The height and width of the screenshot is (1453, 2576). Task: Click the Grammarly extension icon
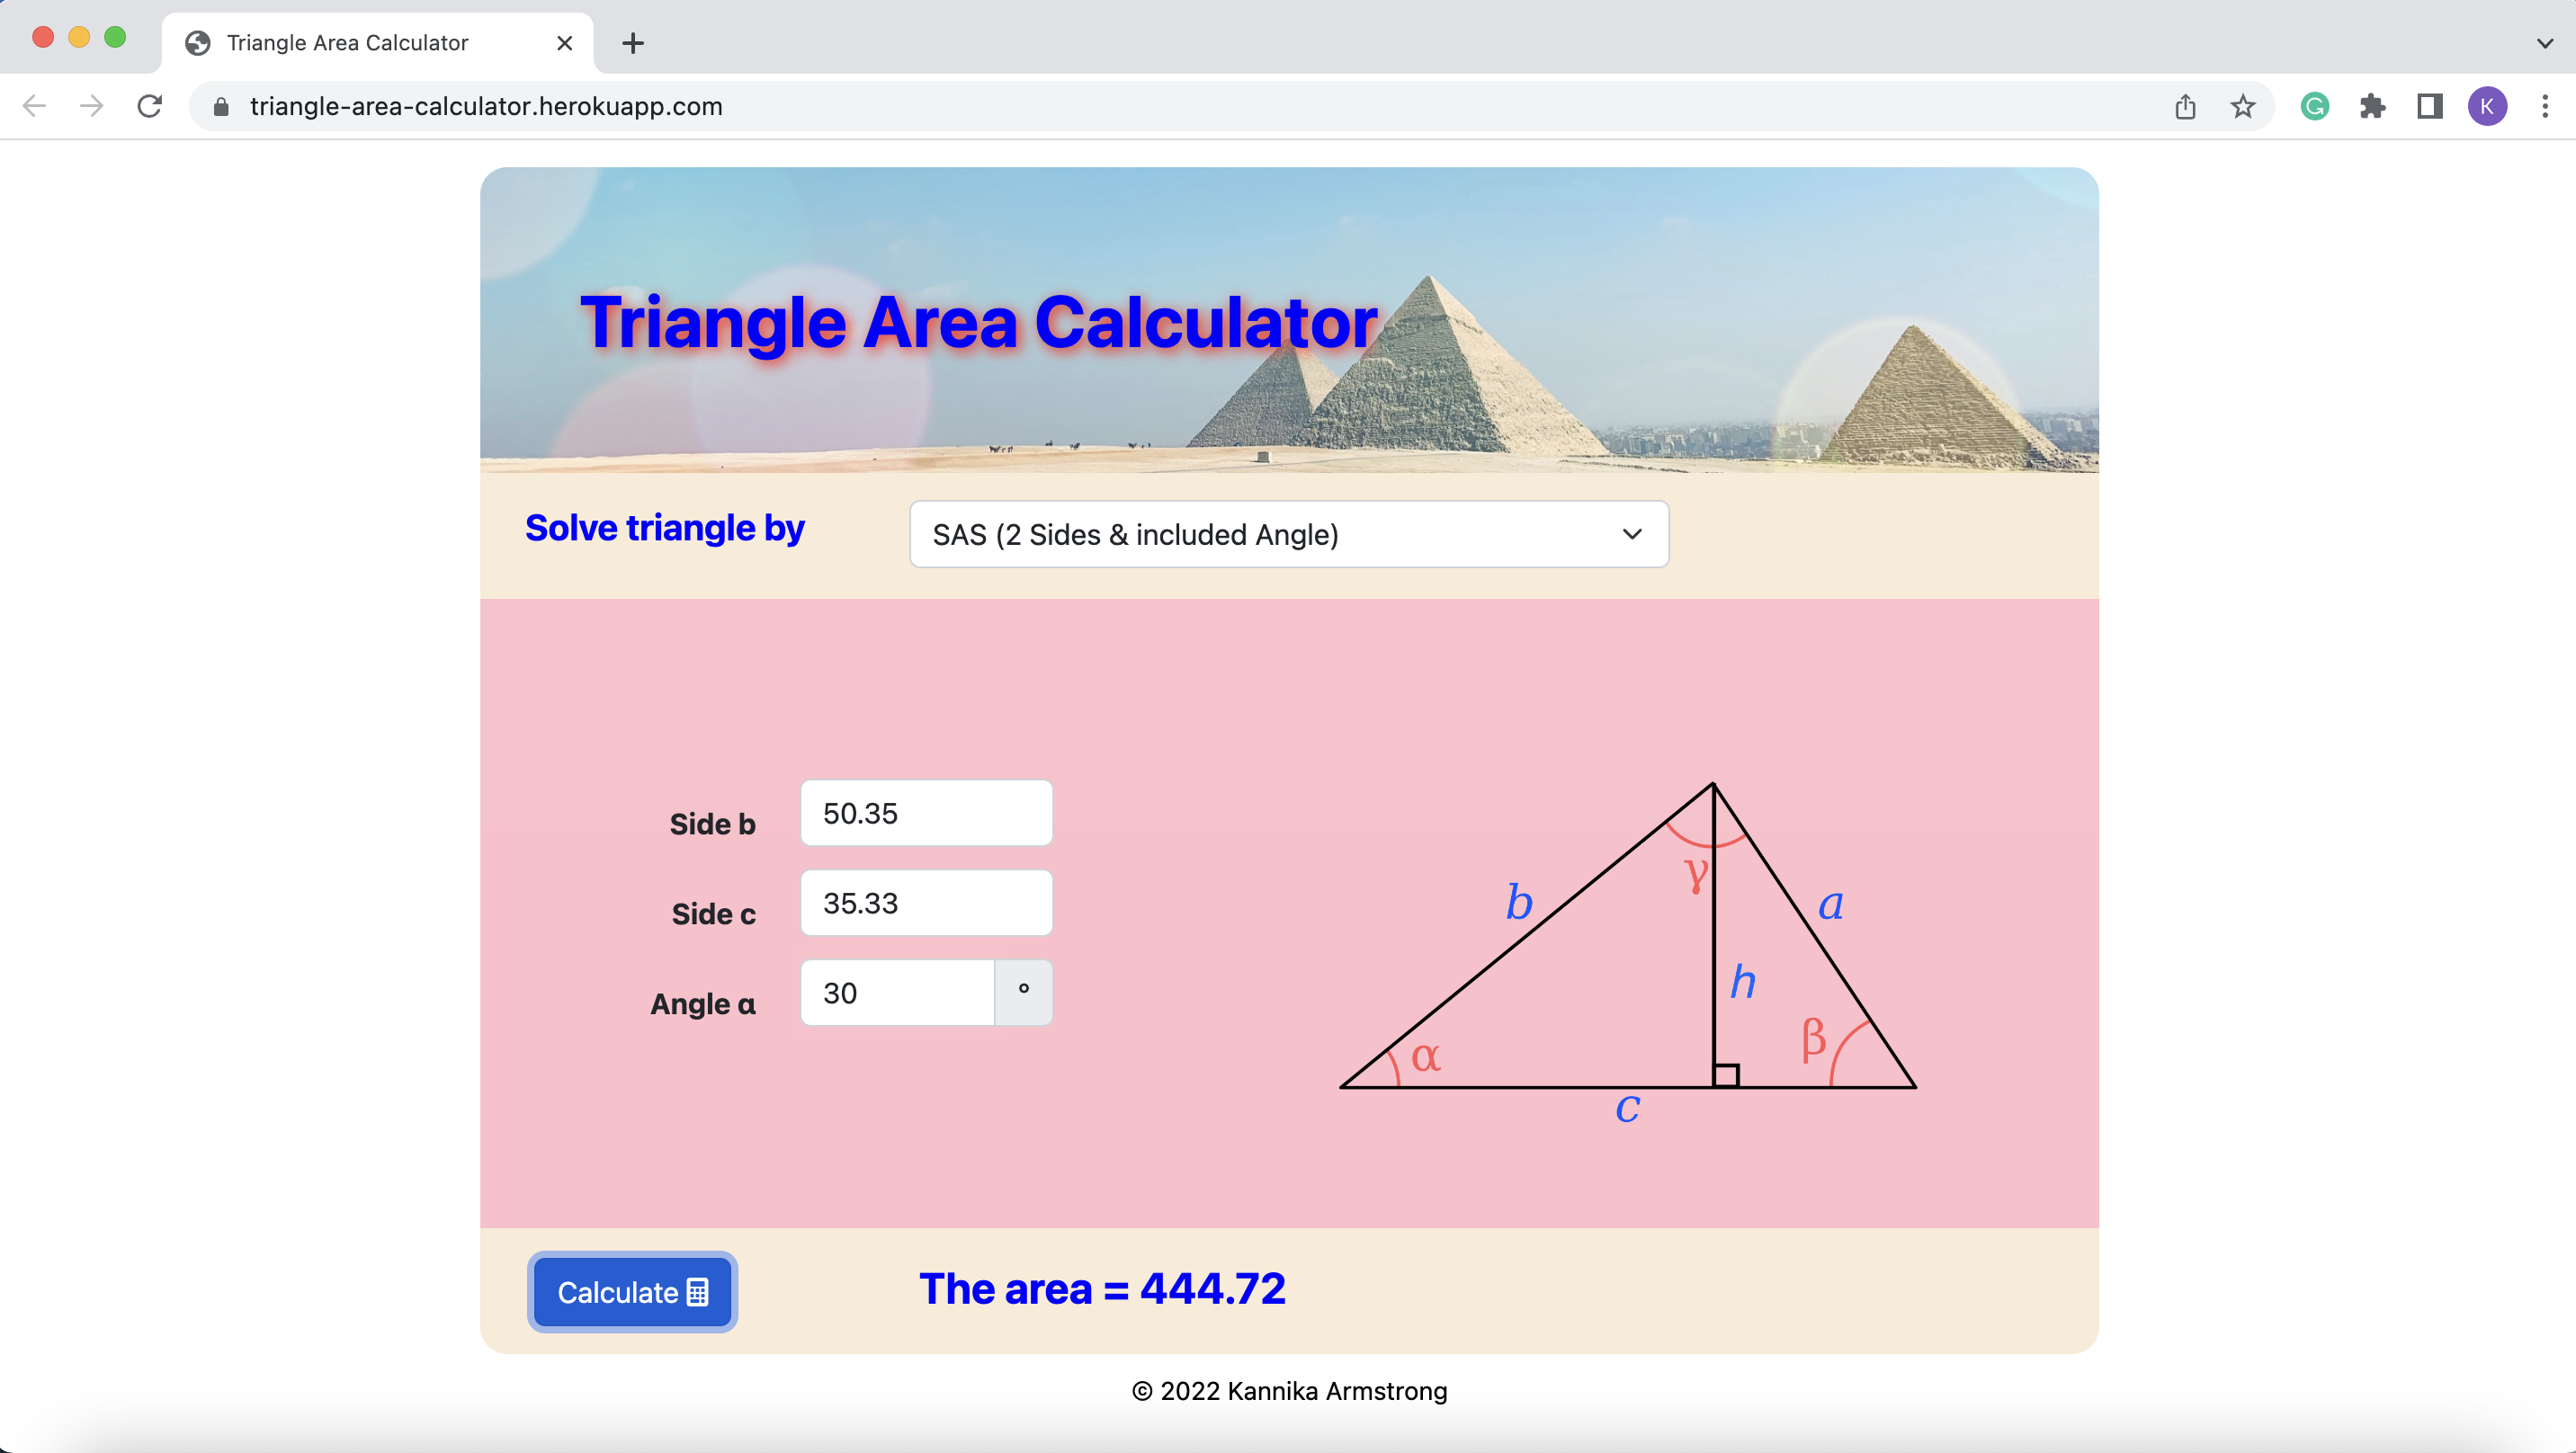(2315, 106)
